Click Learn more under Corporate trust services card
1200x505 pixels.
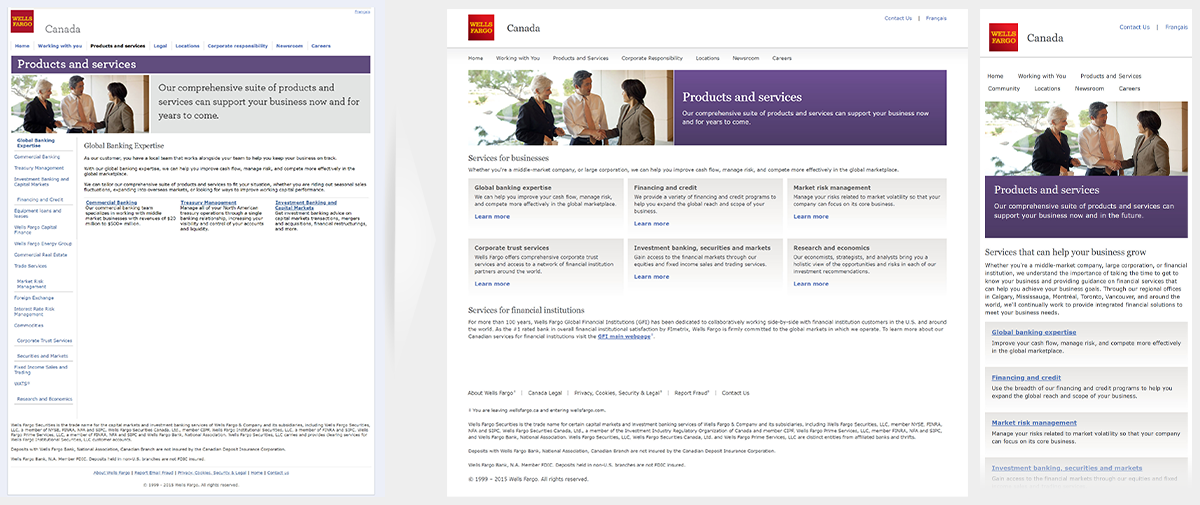[492, 284]
